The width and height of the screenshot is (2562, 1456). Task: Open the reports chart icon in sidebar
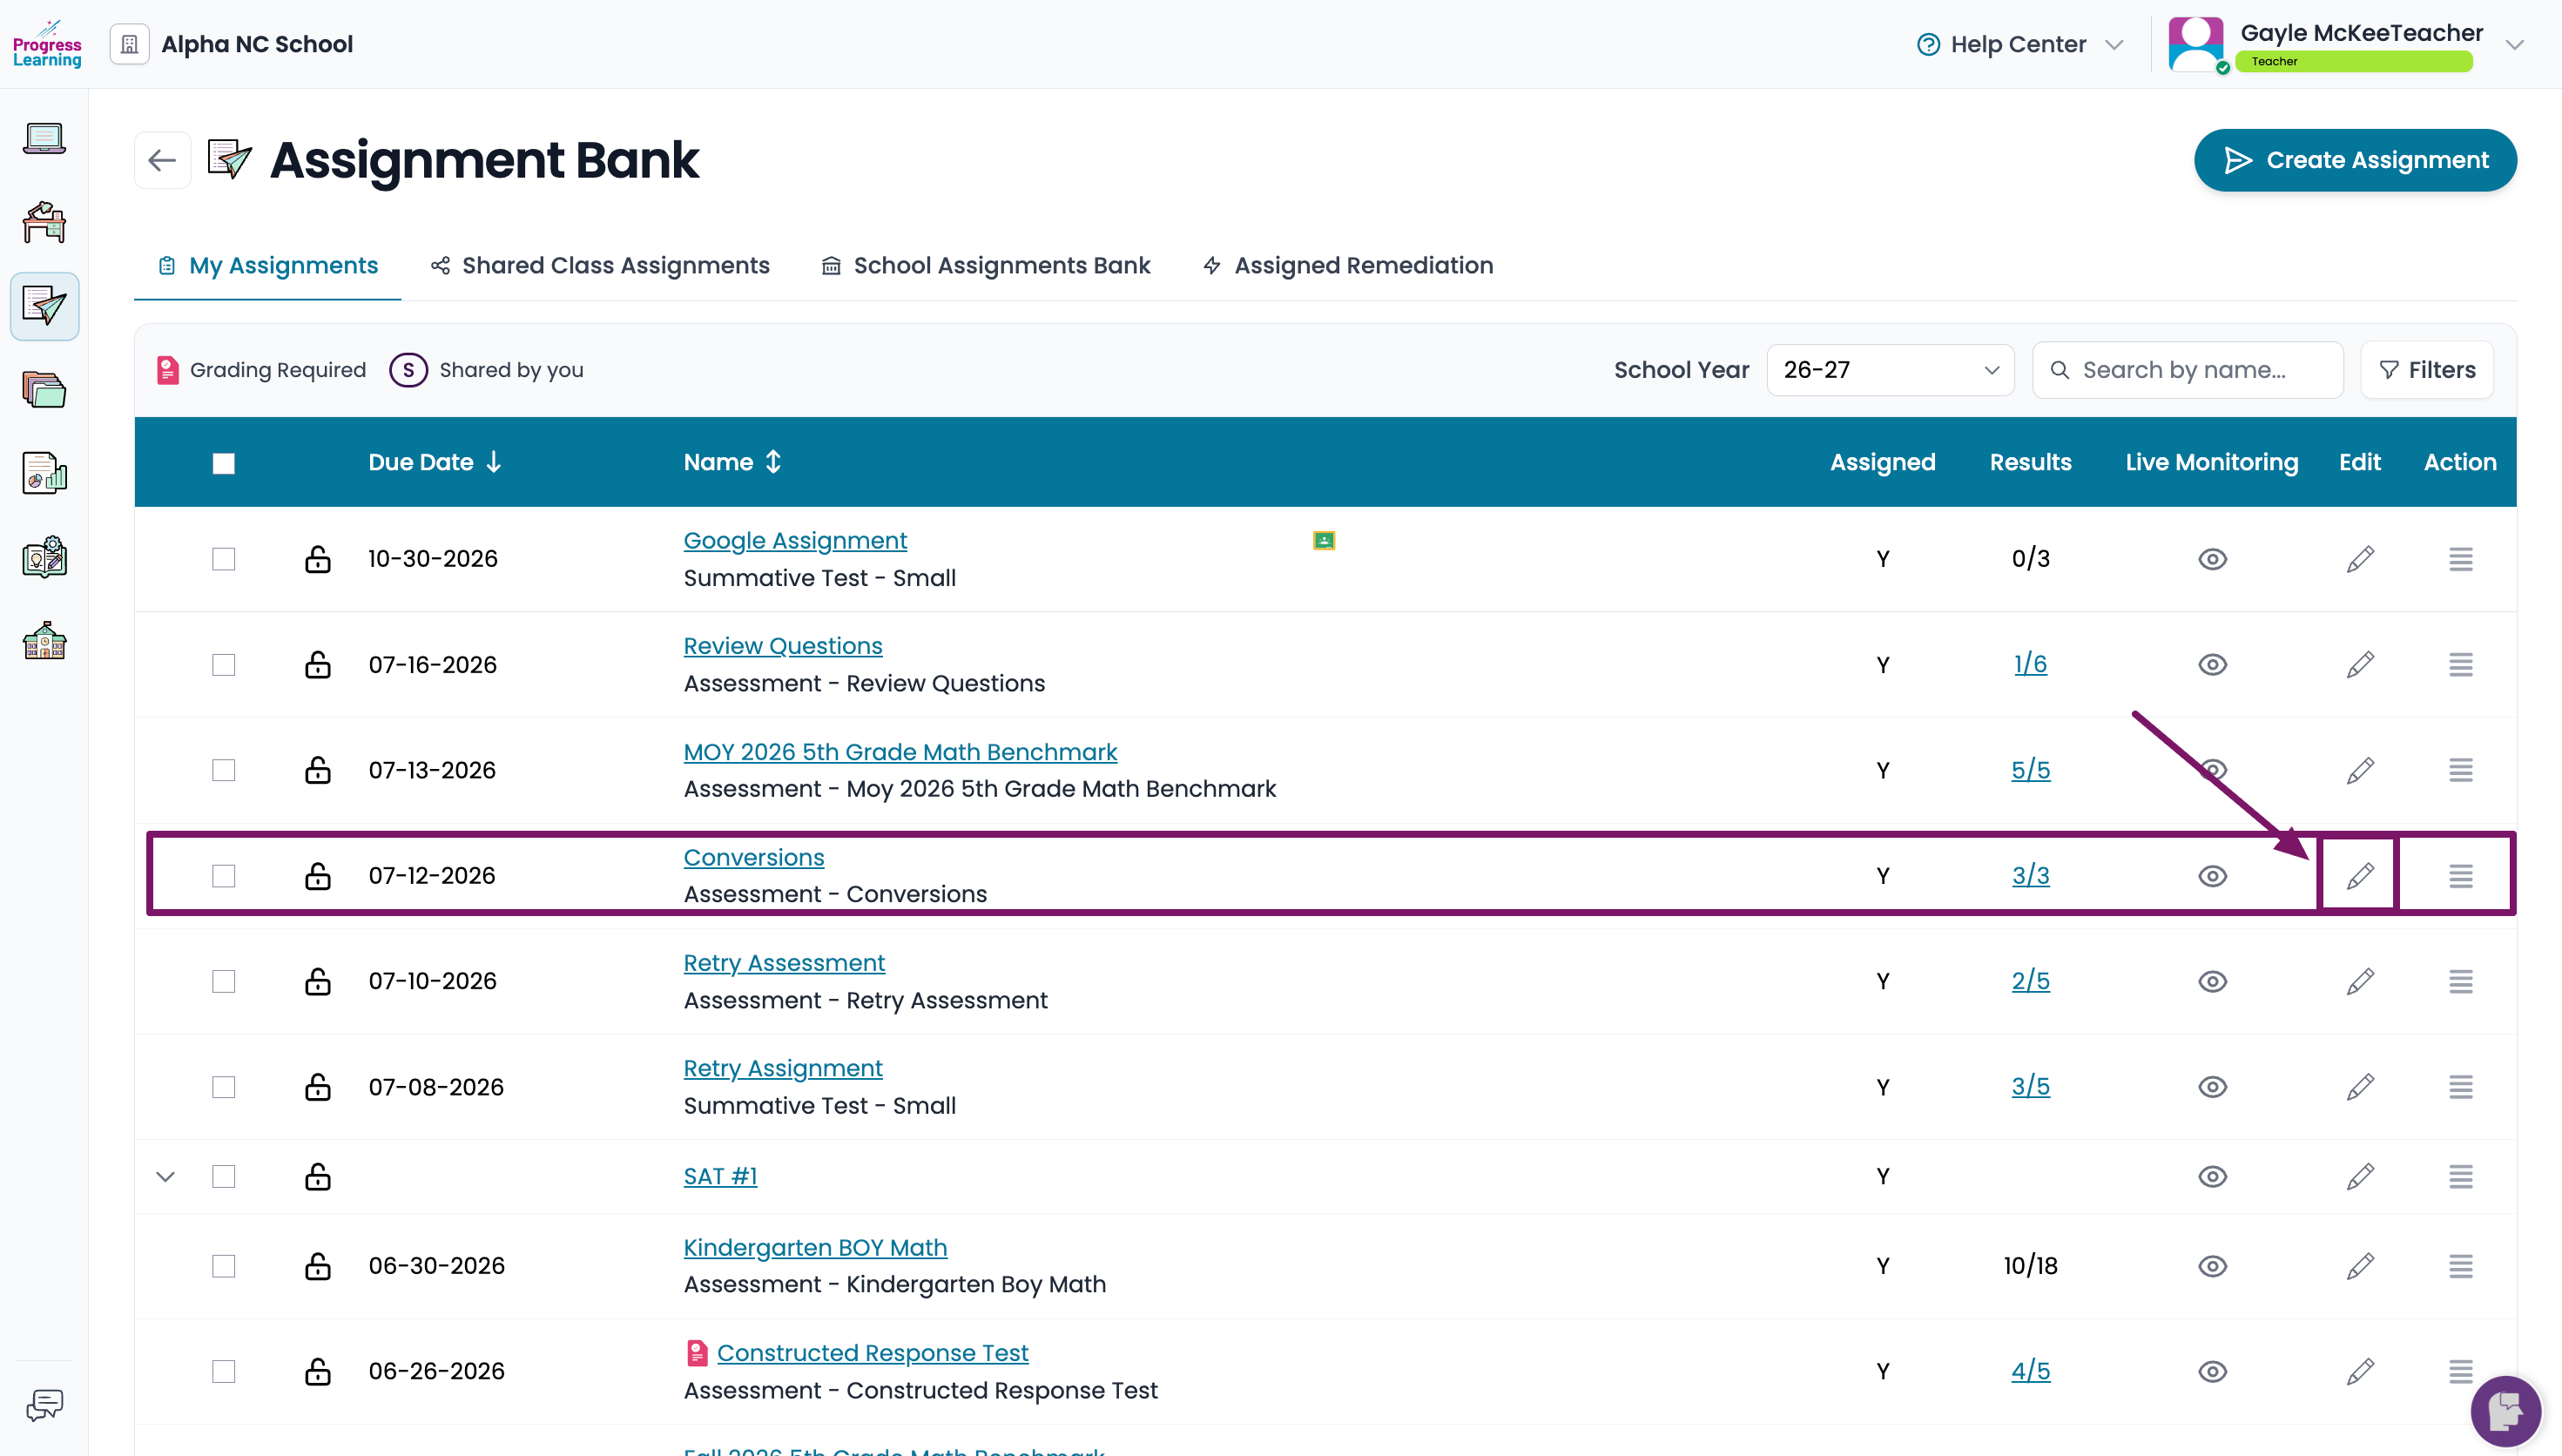pyautogui.click(x=44, y=473)
